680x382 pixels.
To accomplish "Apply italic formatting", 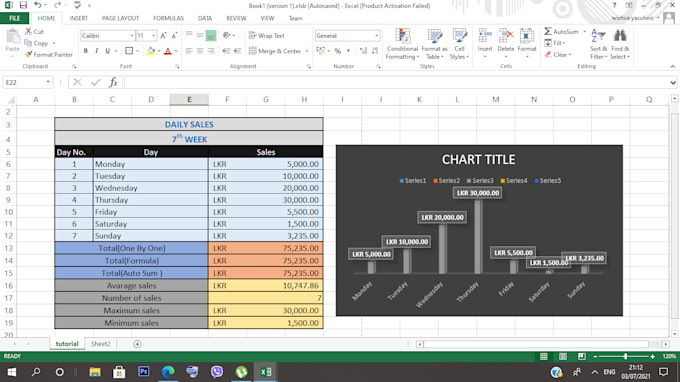I will pyautogui.click(x=96, y=51).
